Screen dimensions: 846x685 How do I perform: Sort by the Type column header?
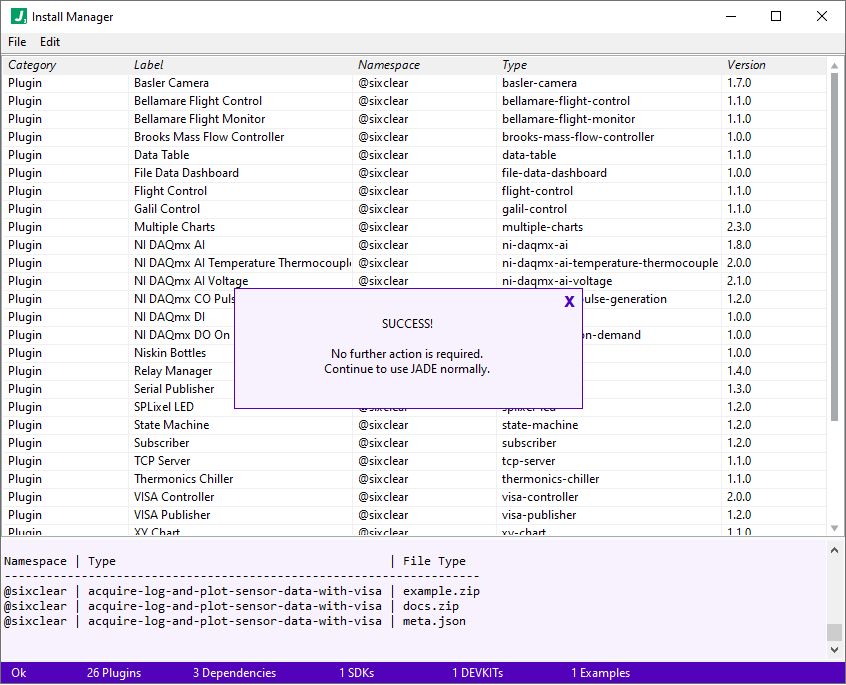tap(514, 65)
